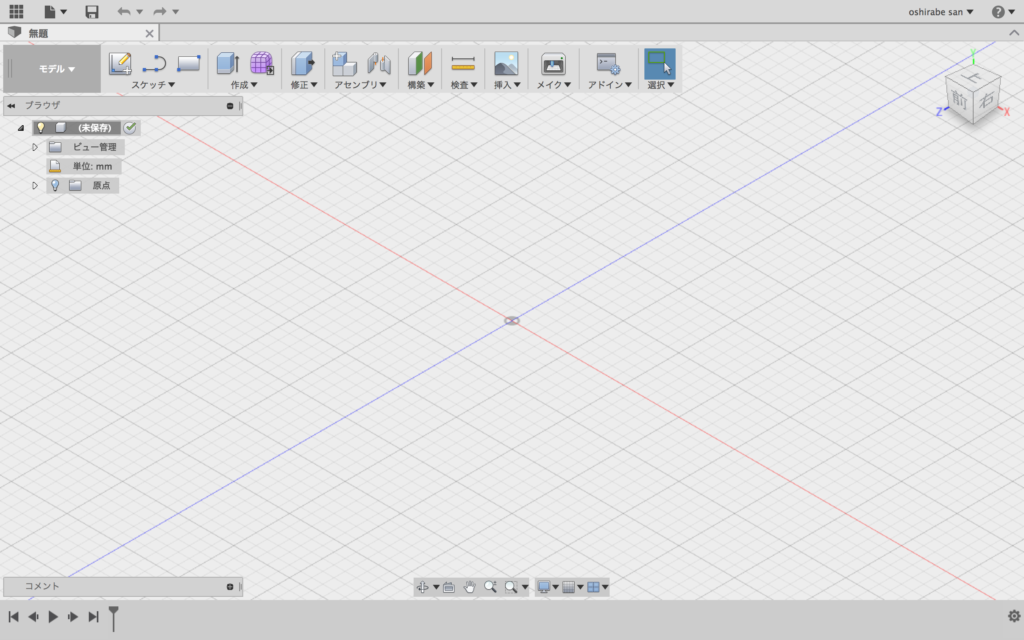Open the 選択 menu
The width and height of the screenshot is (1024, 640).
pos(660,85)
